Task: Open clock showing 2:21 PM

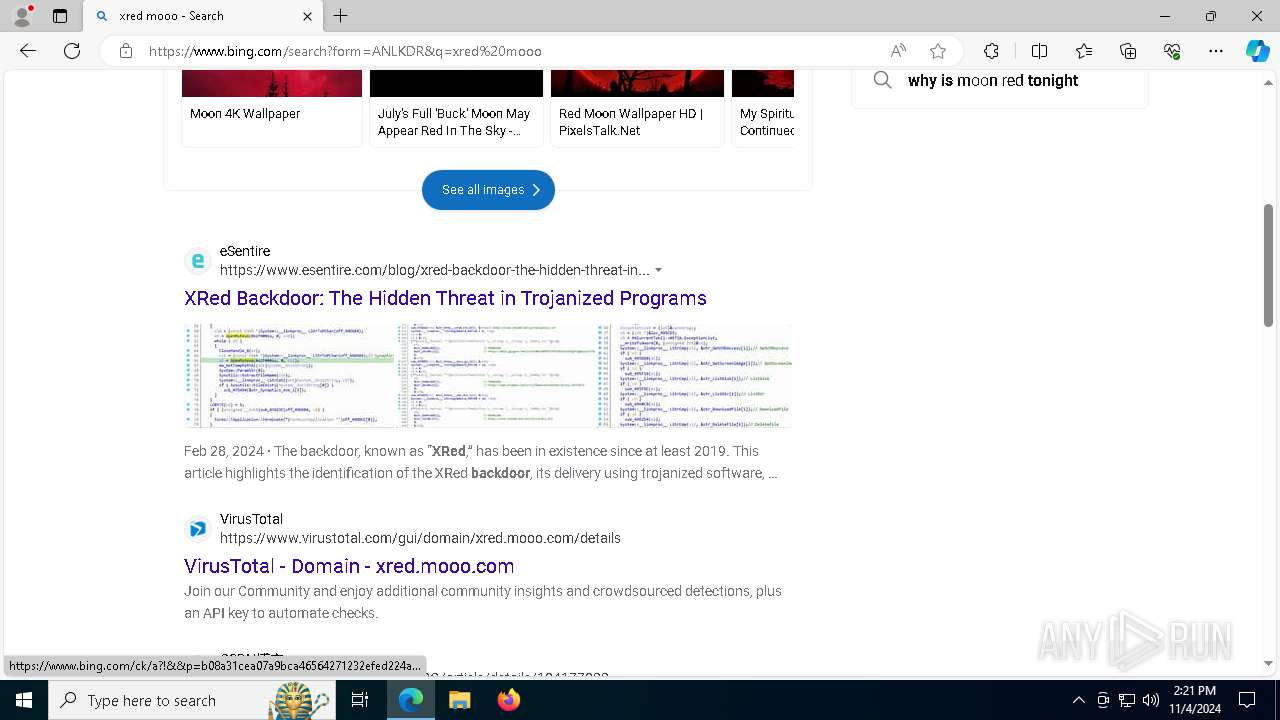Action: [x=1194, y=700]
